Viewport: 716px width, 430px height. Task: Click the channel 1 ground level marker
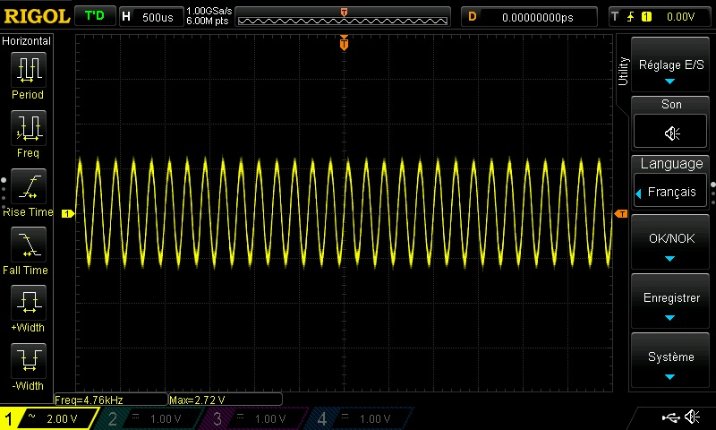coord(68,214)
